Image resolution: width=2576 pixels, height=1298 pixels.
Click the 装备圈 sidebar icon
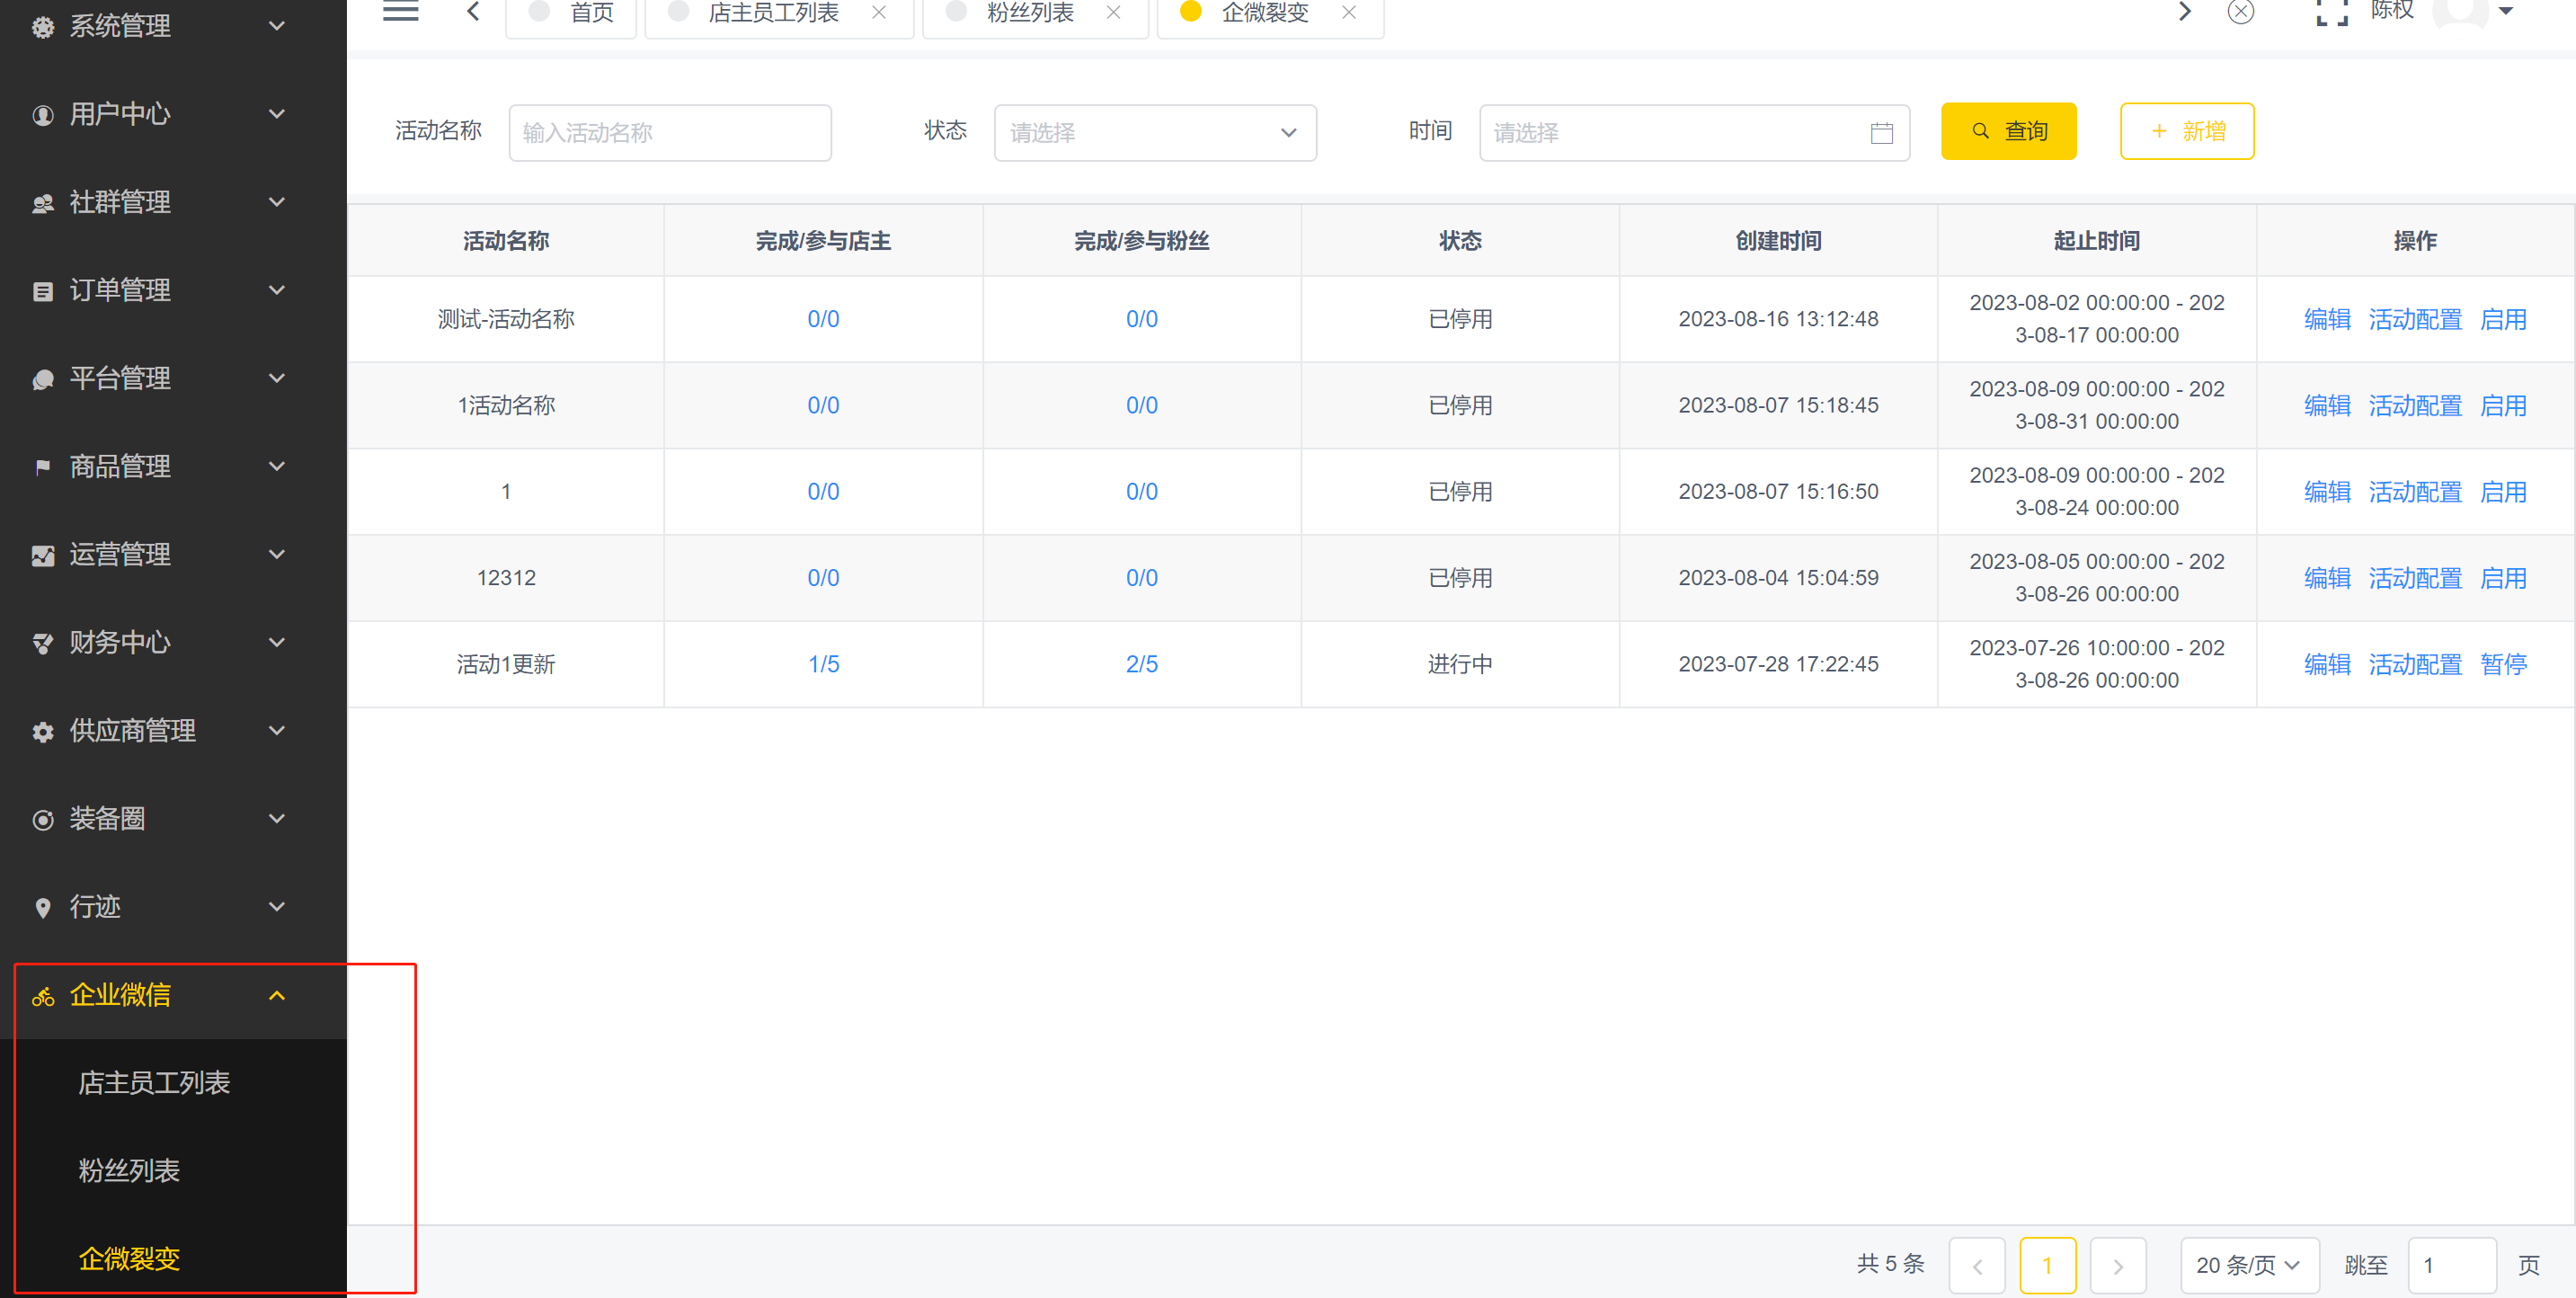tap(42, 820)
